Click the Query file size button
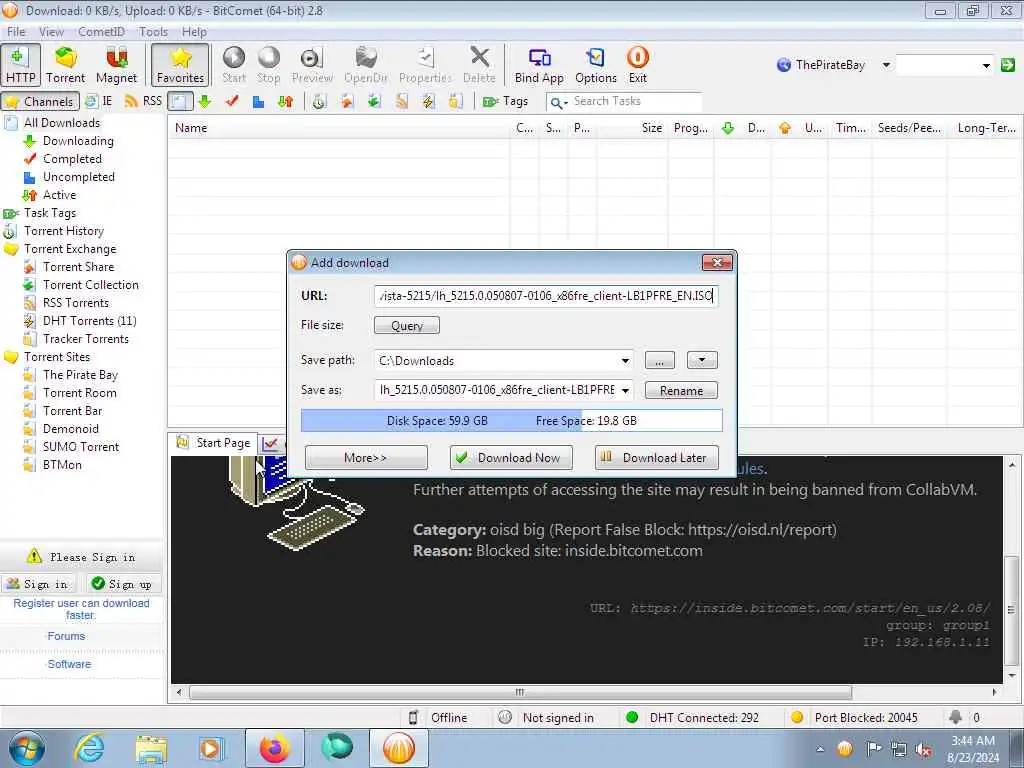 click(407, 325)
